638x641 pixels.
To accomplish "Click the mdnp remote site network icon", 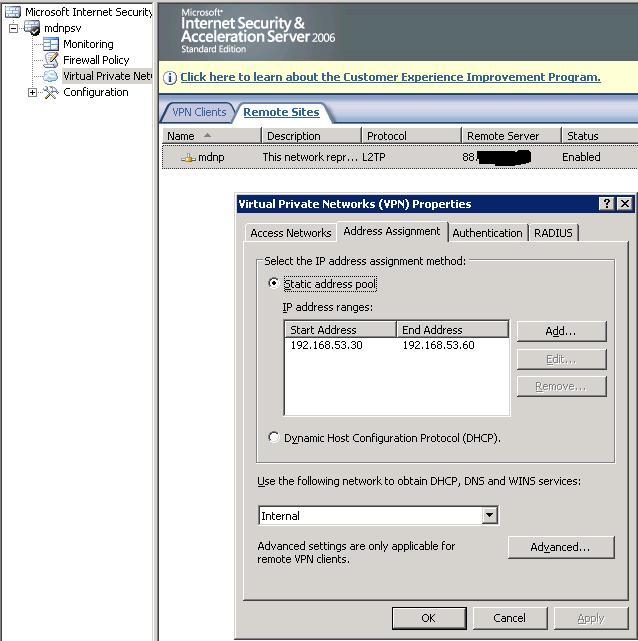I will 188,157.
